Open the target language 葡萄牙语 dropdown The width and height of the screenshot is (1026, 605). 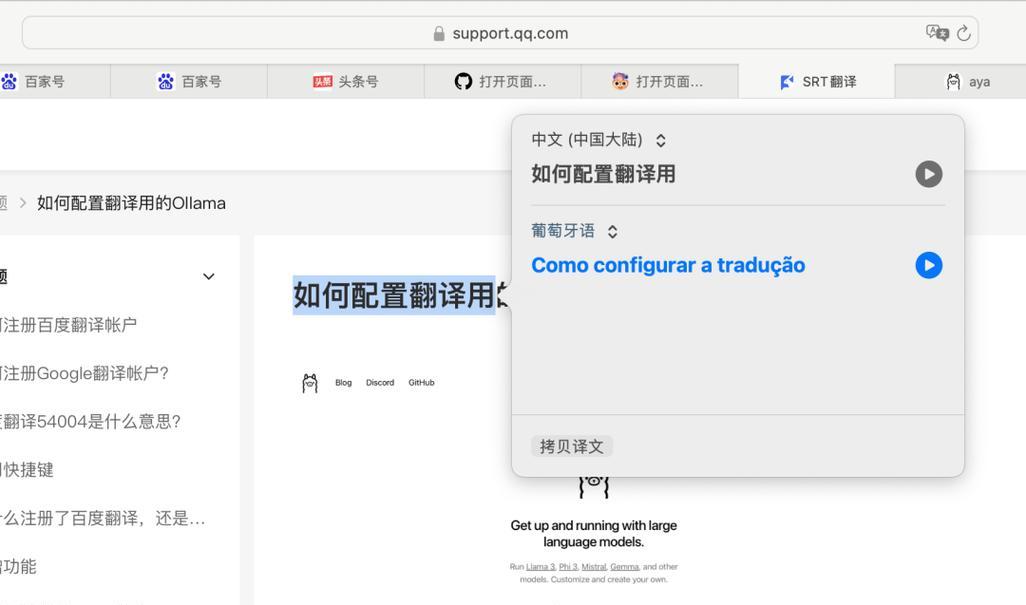575,231
